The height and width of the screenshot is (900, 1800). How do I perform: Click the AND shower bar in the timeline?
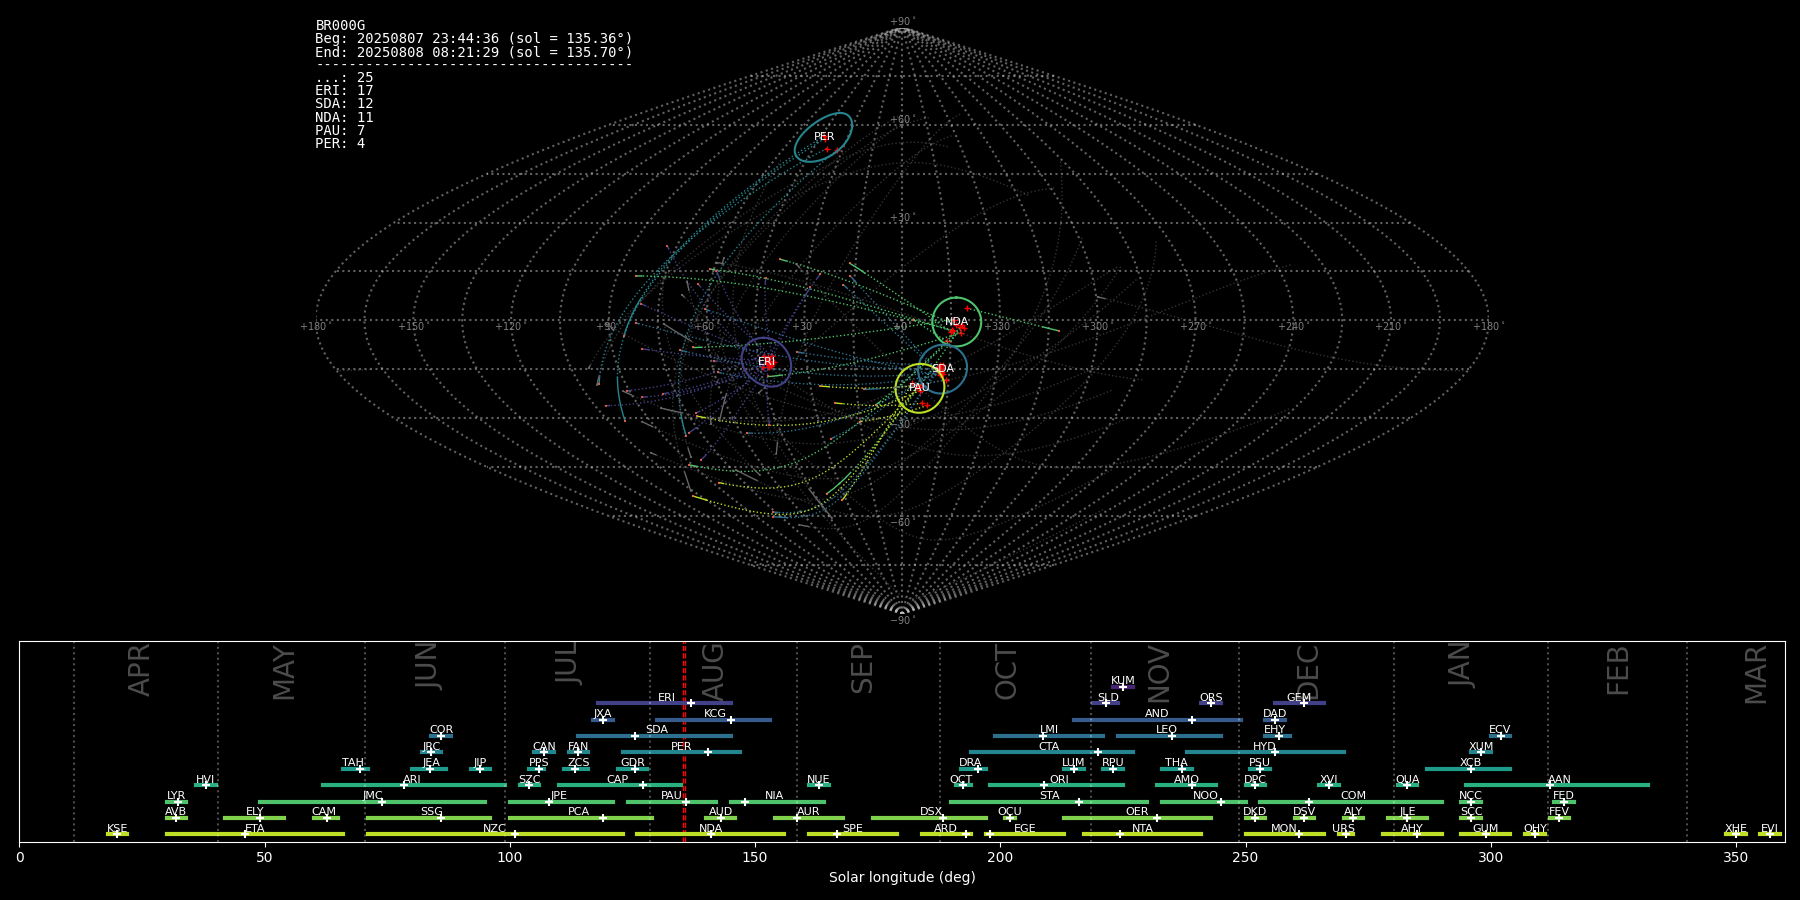(1157, 719)
